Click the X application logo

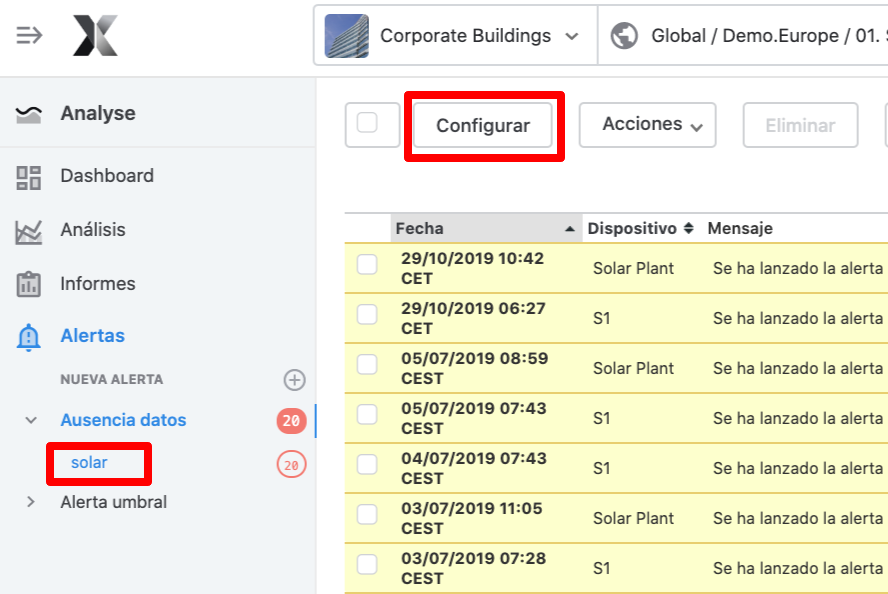coord(95,36)
